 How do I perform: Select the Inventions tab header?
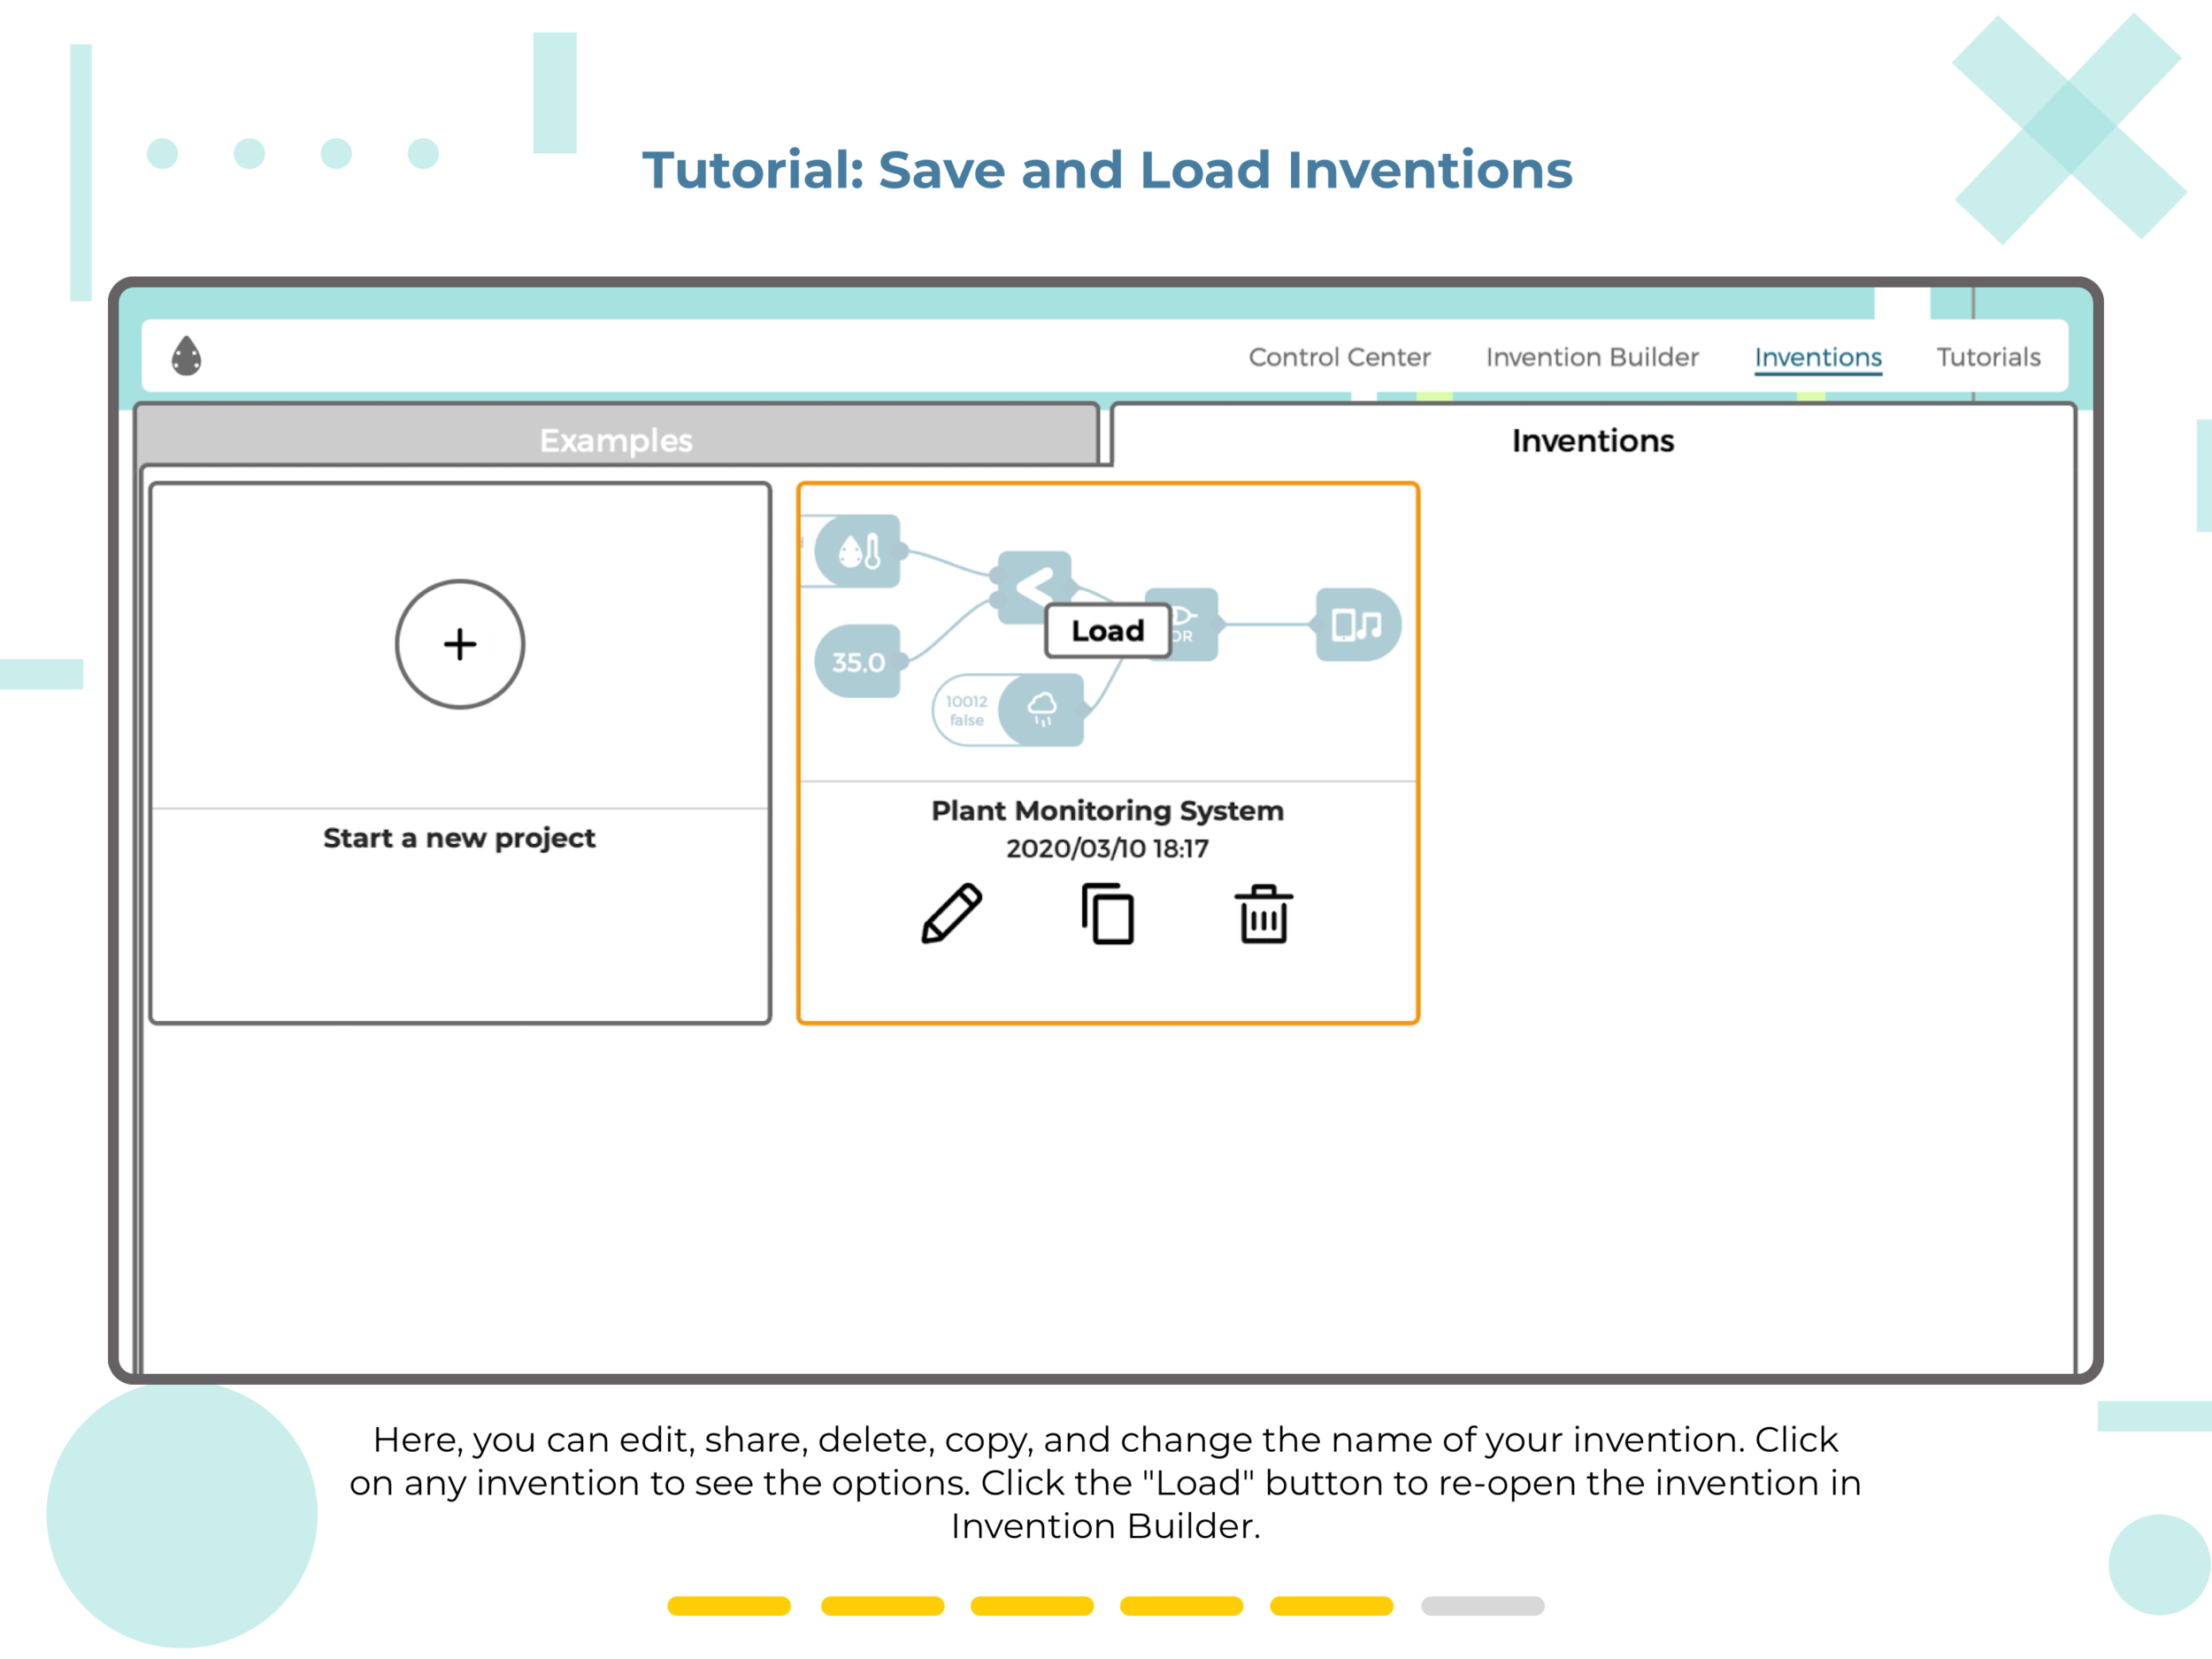click(x=1592, y=440)
